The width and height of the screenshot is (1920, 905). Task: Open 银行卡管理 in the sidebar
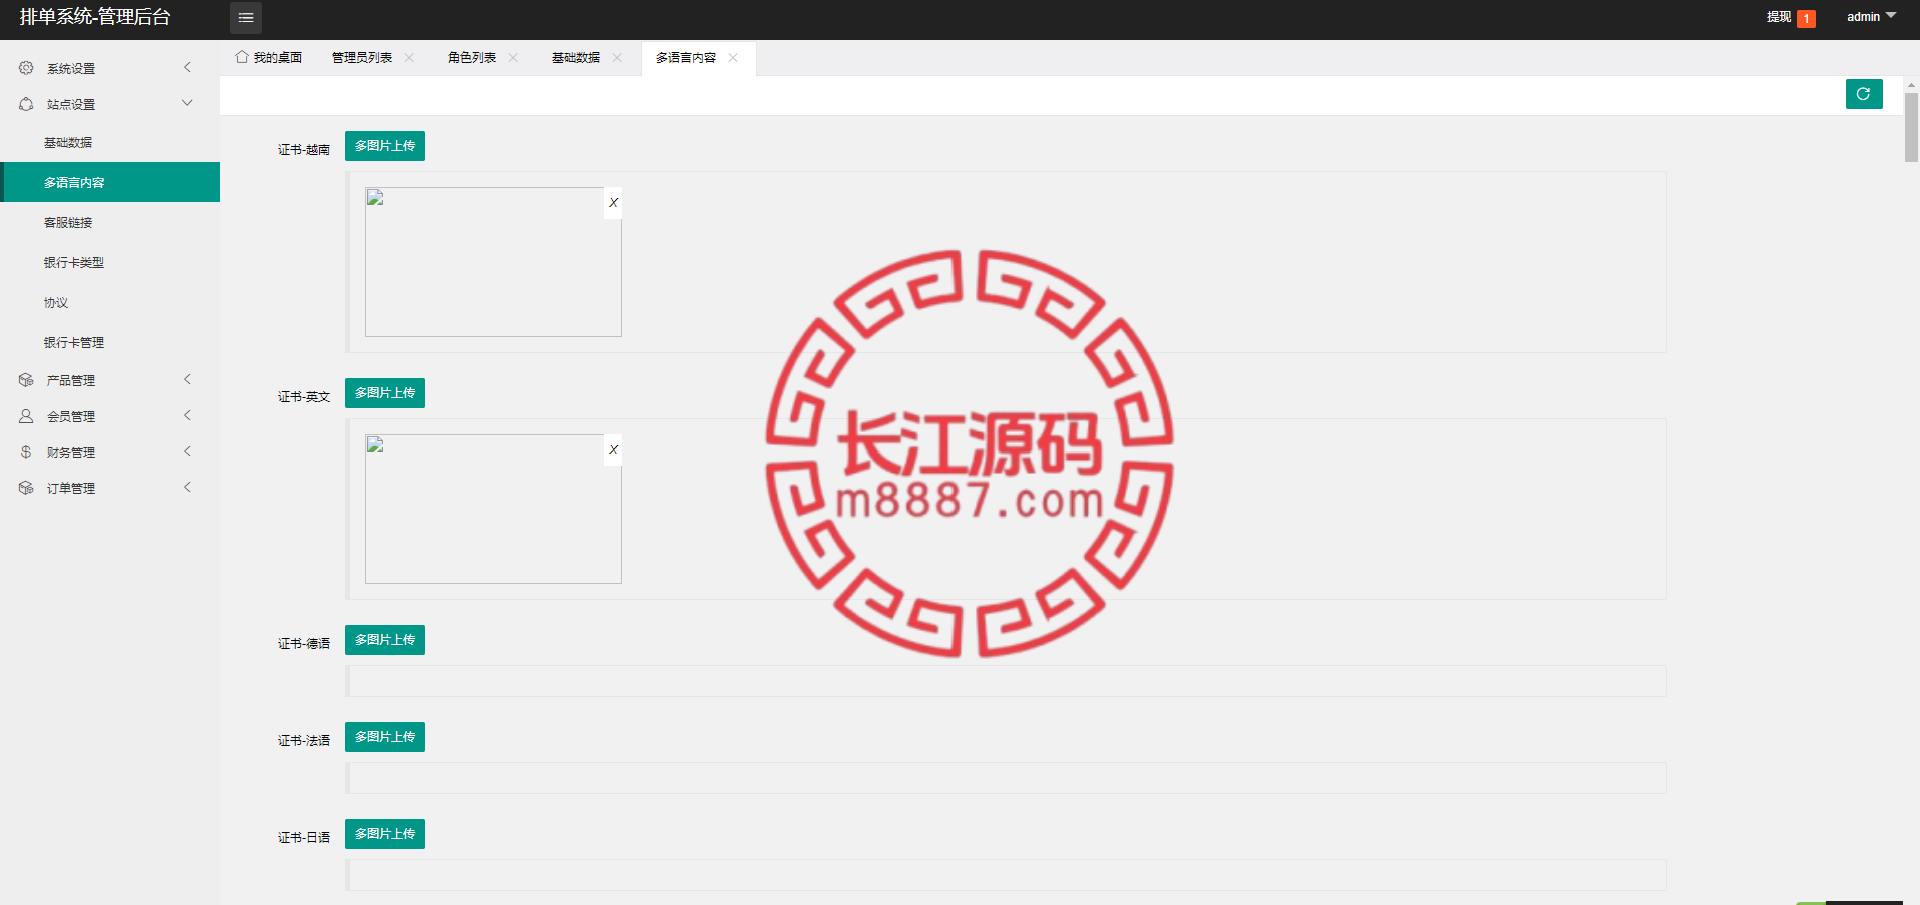pos(110,342)
